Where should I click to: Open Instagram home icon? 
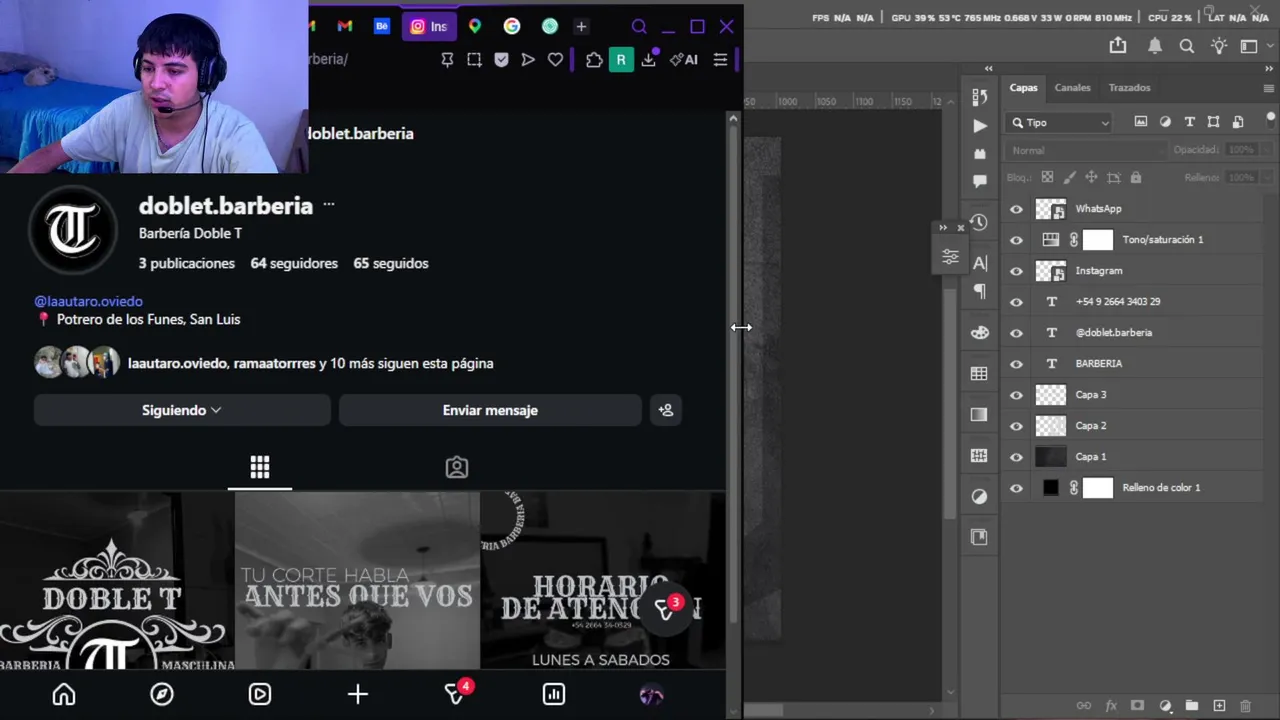[x=64, y=694]
